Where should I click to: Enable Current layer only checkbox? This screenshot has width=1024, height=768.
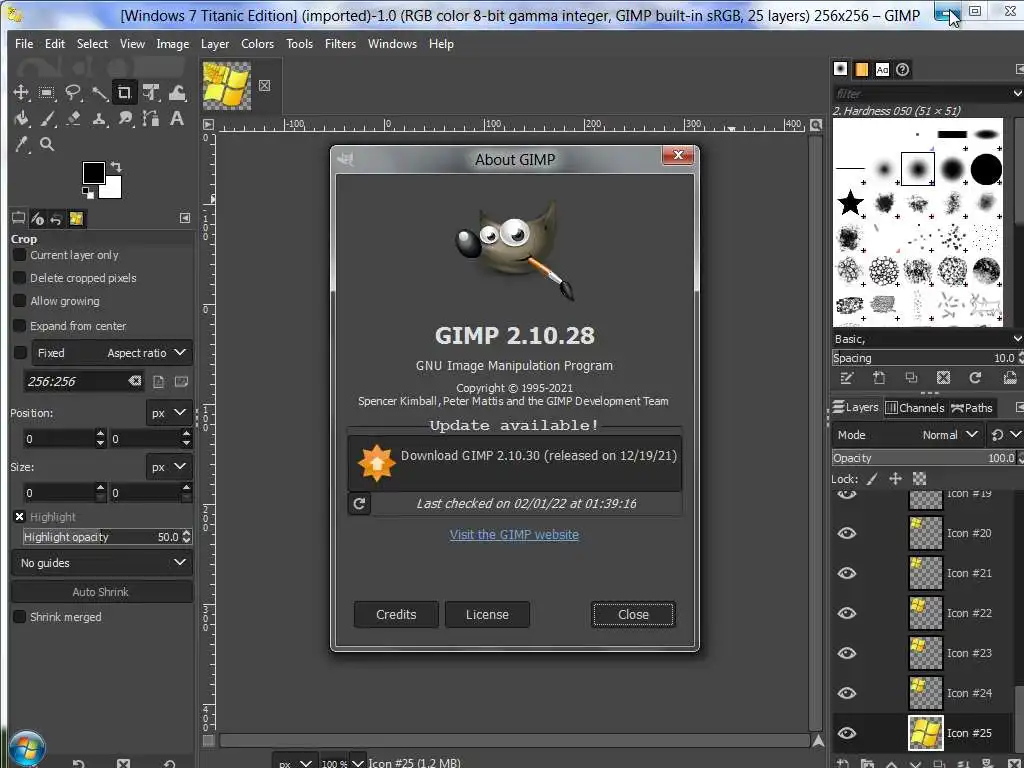20,255
